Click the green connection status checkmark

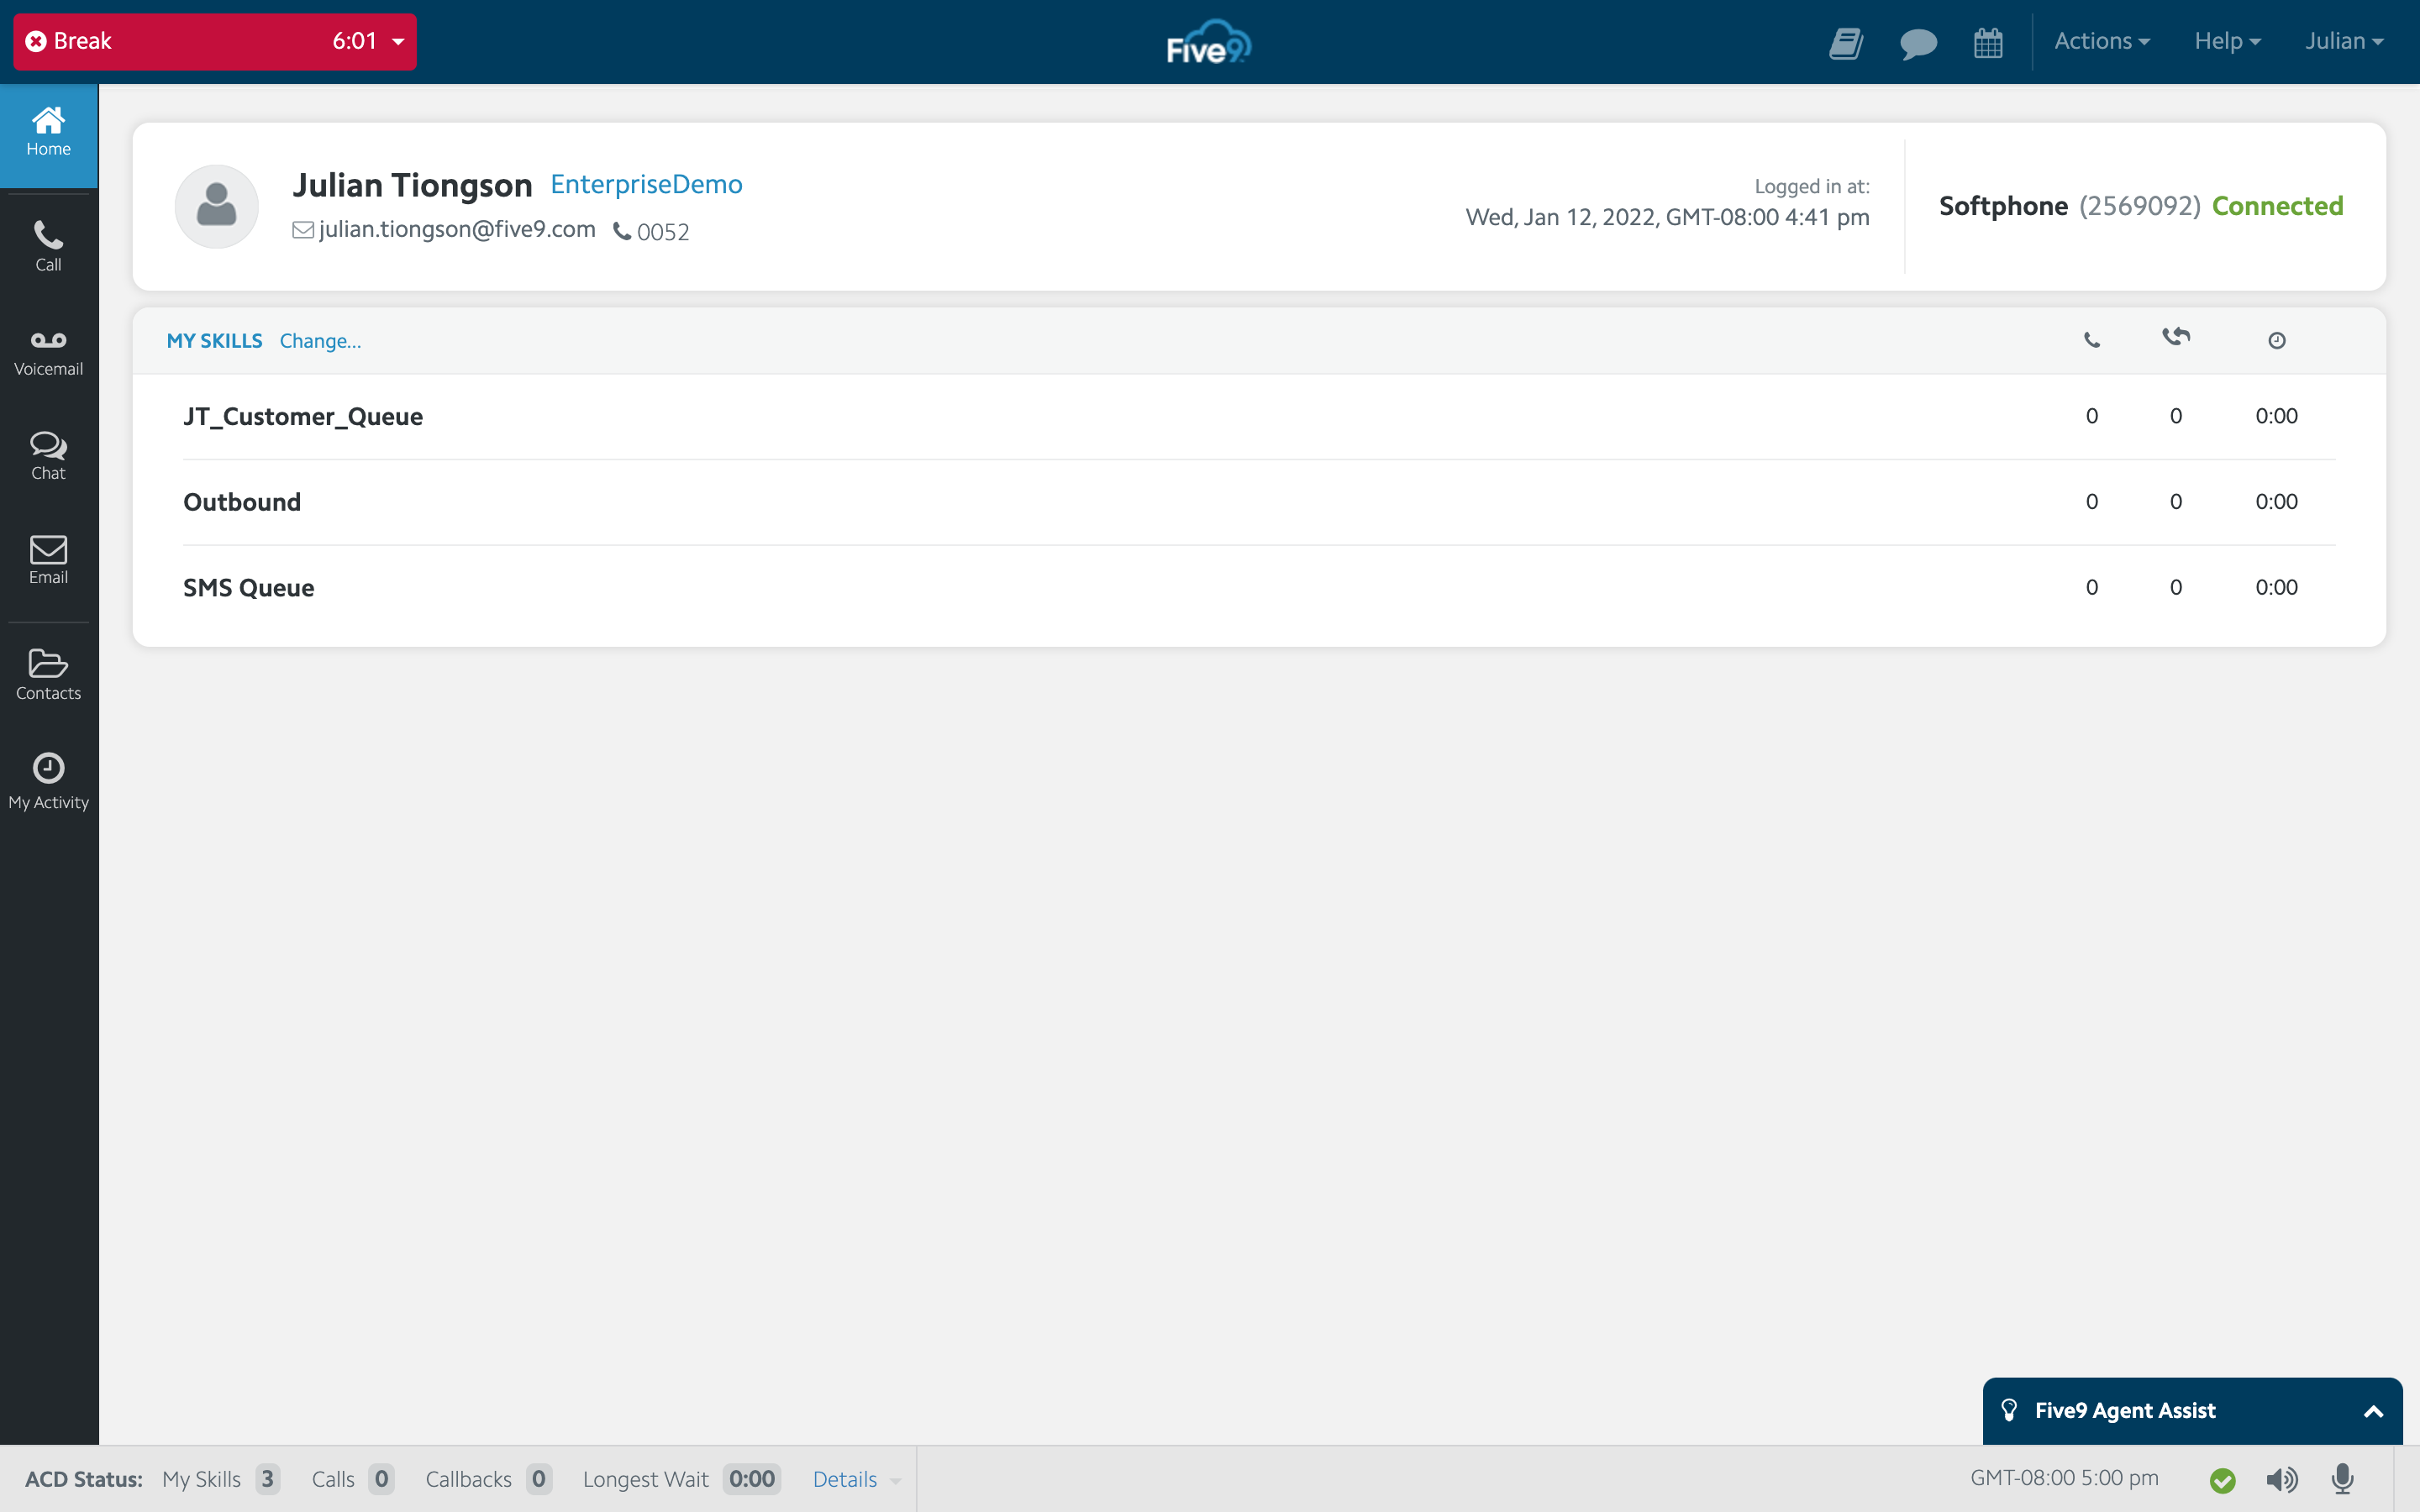pyautogui.click(x=2222, y=1480)
